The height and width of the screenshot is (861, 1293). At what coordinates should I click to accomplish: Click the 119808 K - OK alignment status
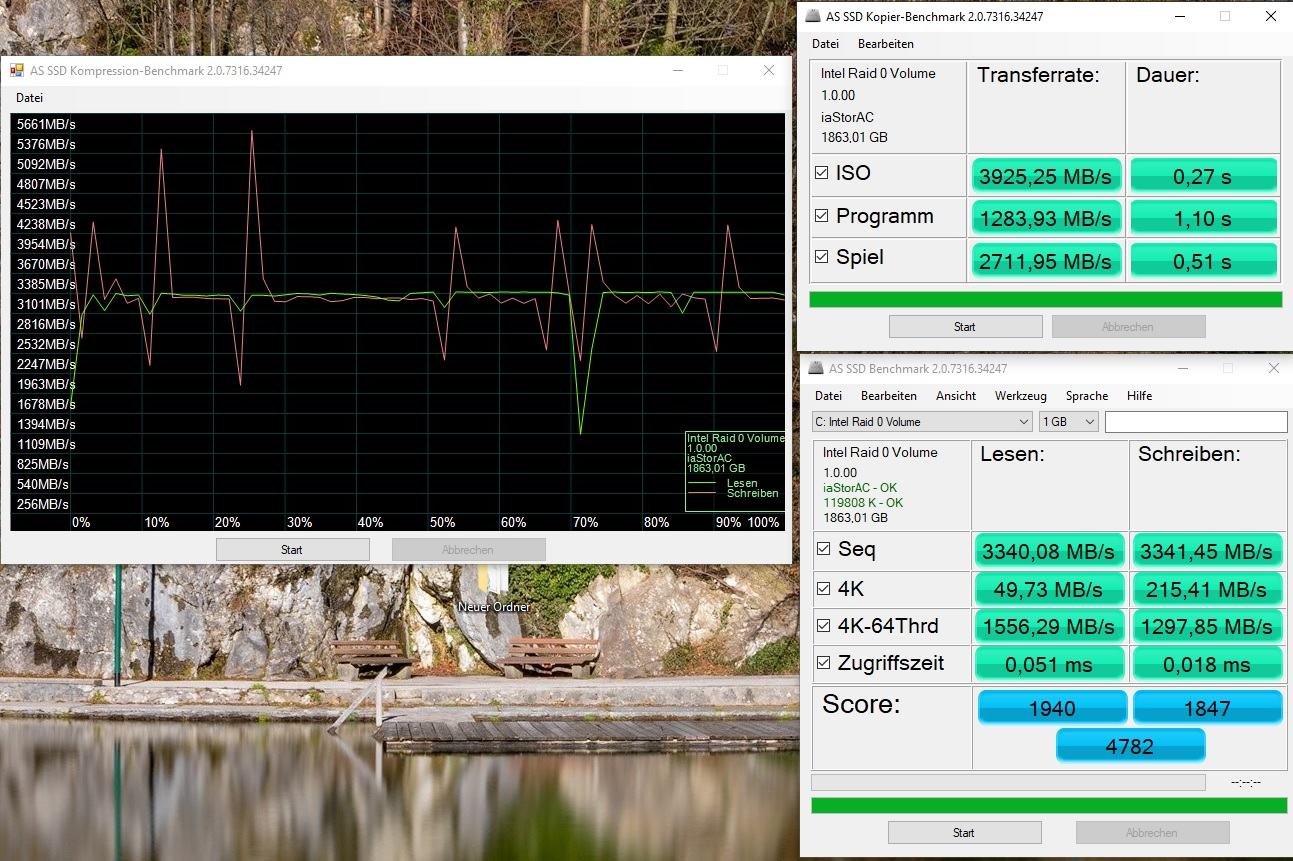pyautogui.click(x=863, y=503)
